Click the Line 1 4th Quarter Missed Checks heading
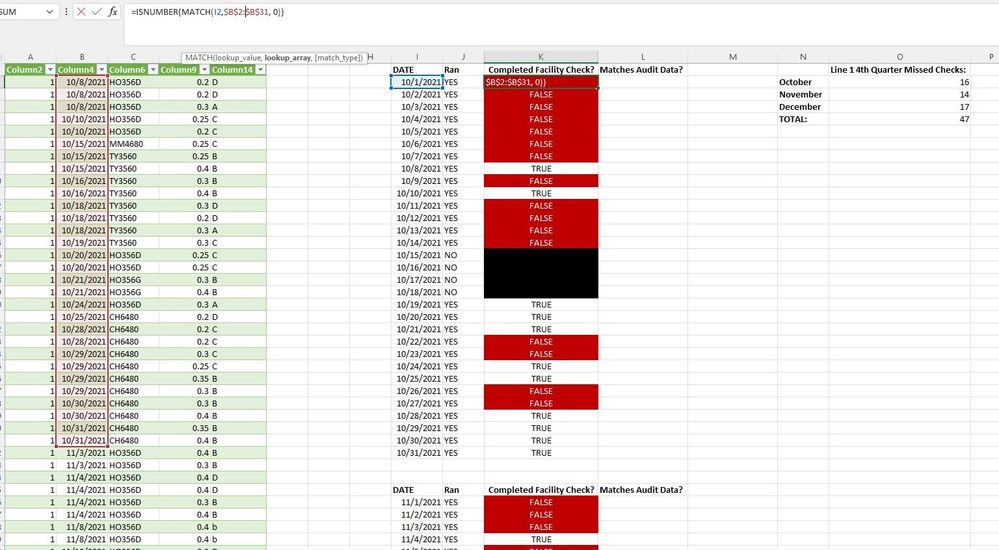This screenshot has width=999, height=550. tap(898, 69)
